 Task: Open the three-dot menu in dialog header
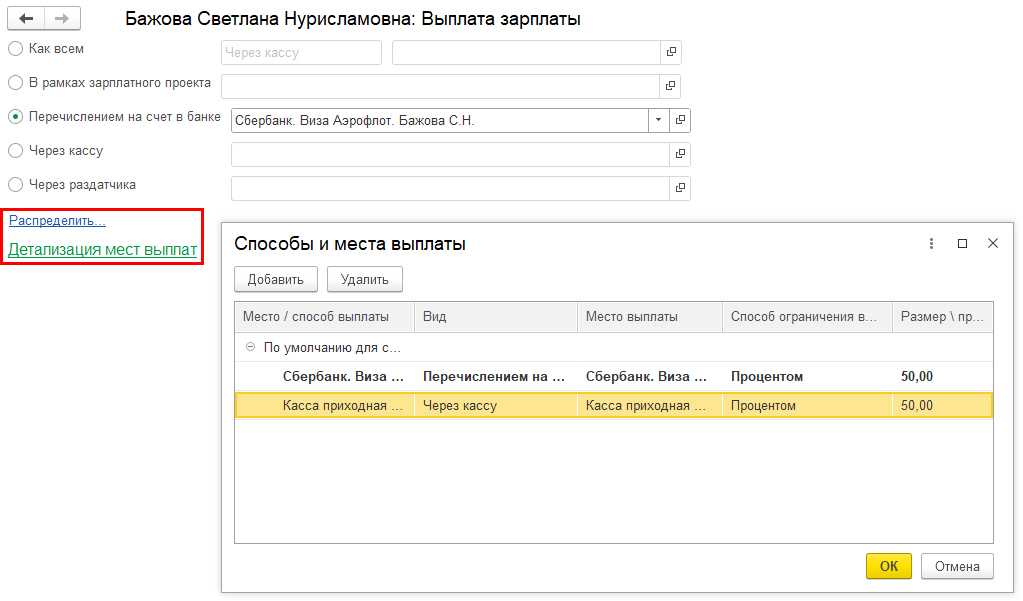click(x=932, y=244)
